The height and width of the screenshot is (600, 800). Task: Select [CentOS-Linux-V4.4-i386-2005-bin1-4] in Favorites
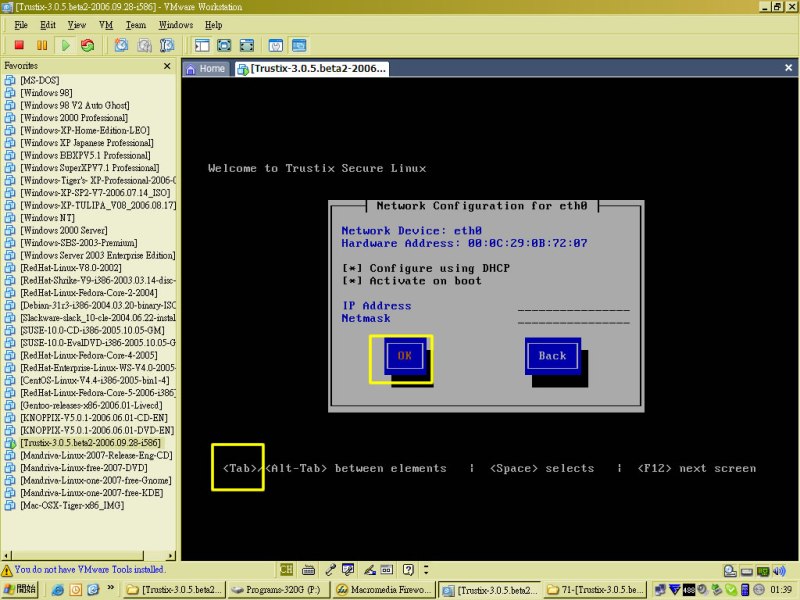[94, 380]
